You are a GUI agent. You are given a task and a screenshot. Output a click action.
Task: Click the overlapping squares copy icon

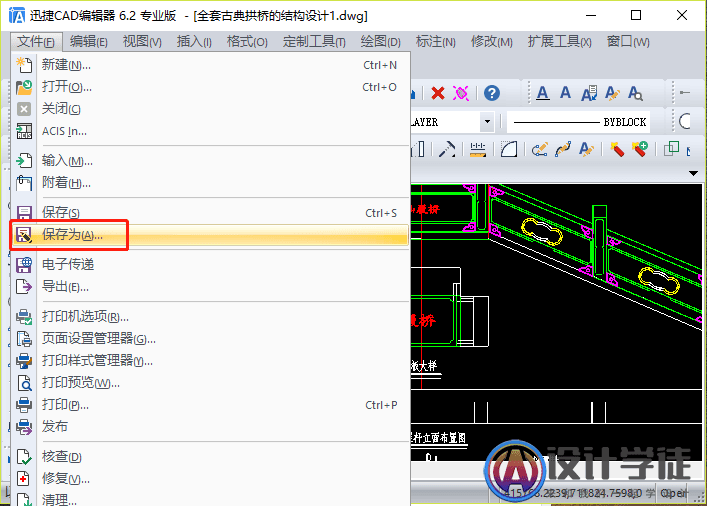(x=671, y=148)
